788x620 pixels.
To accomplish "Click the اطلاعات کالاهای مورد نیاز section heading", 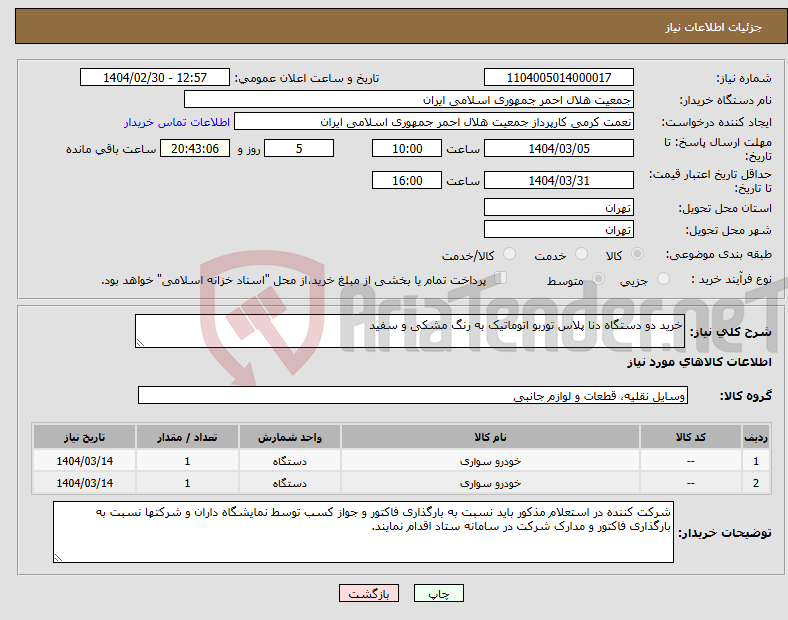I will pos(699,362).
